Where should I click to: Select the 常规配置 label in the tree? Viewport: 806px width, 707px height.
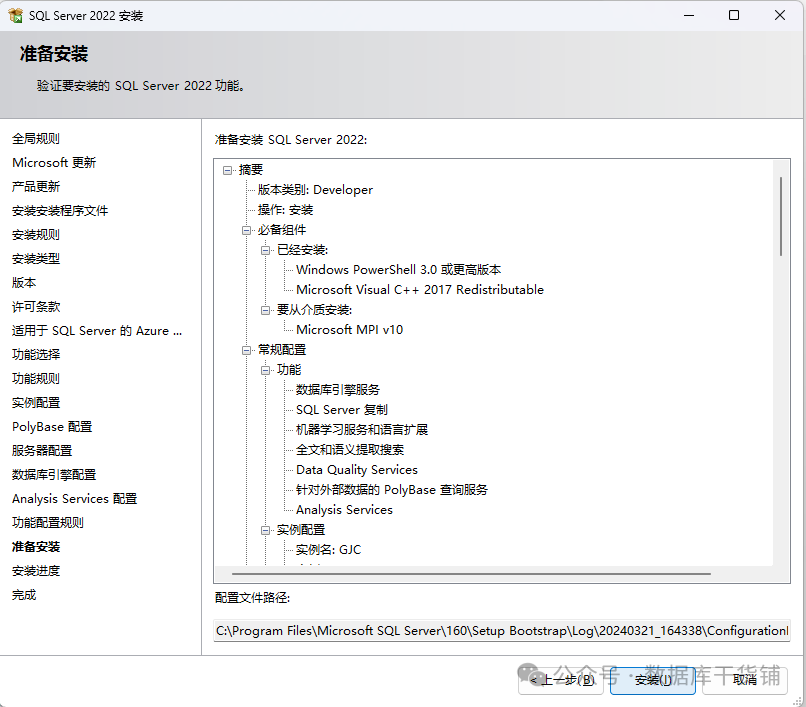(x=282, y=350)
